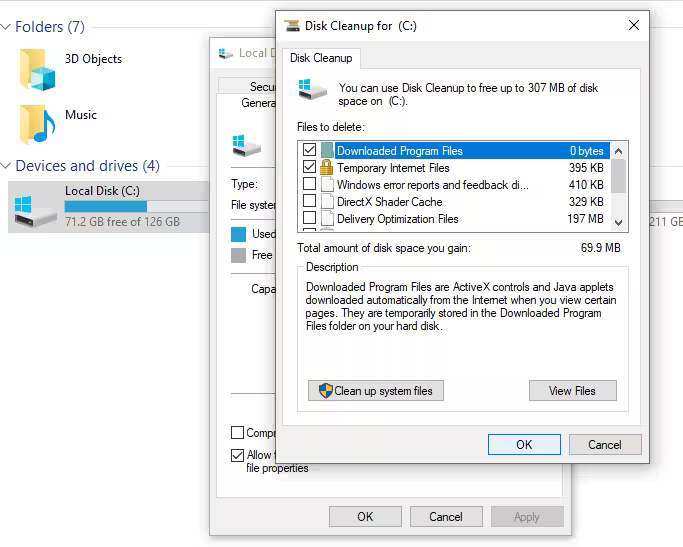
Task: Click the Disk Cleanup title bar icon
Action: (x=292, y=26)
